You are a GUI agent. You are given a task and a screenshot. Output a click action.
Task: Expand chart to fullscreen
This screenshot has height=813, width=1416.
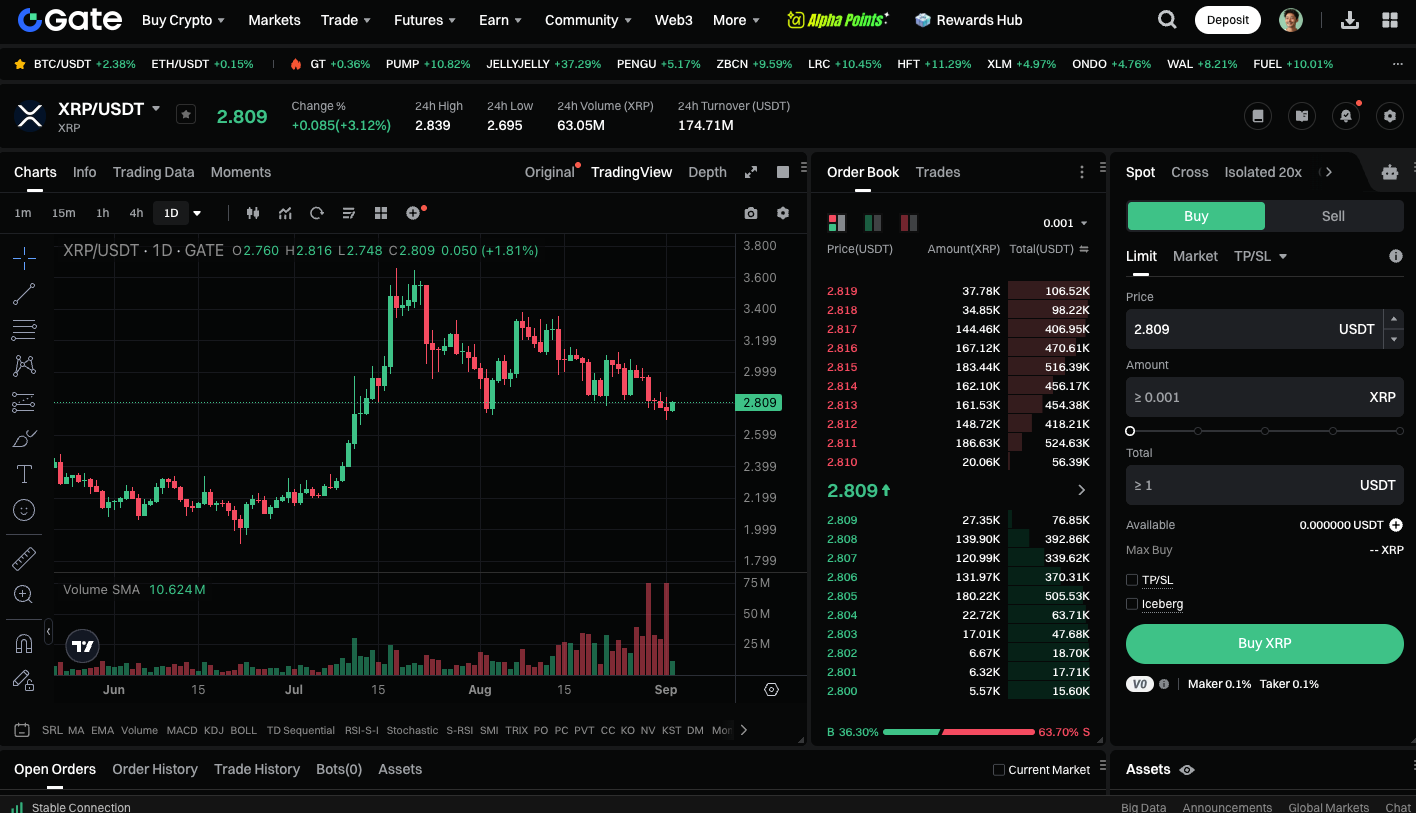pyautogui.click(x=751, y=172)
